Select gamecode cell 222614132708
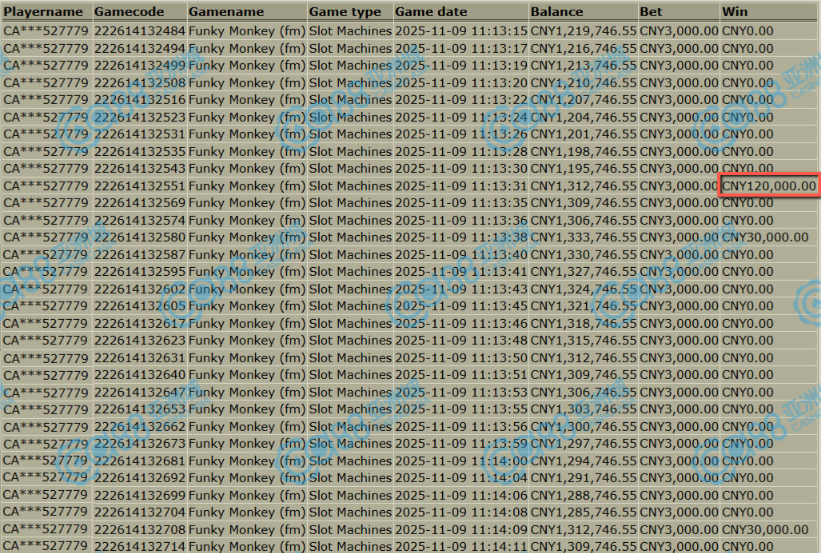Screen dimensions: 821x553 point(139,529)
